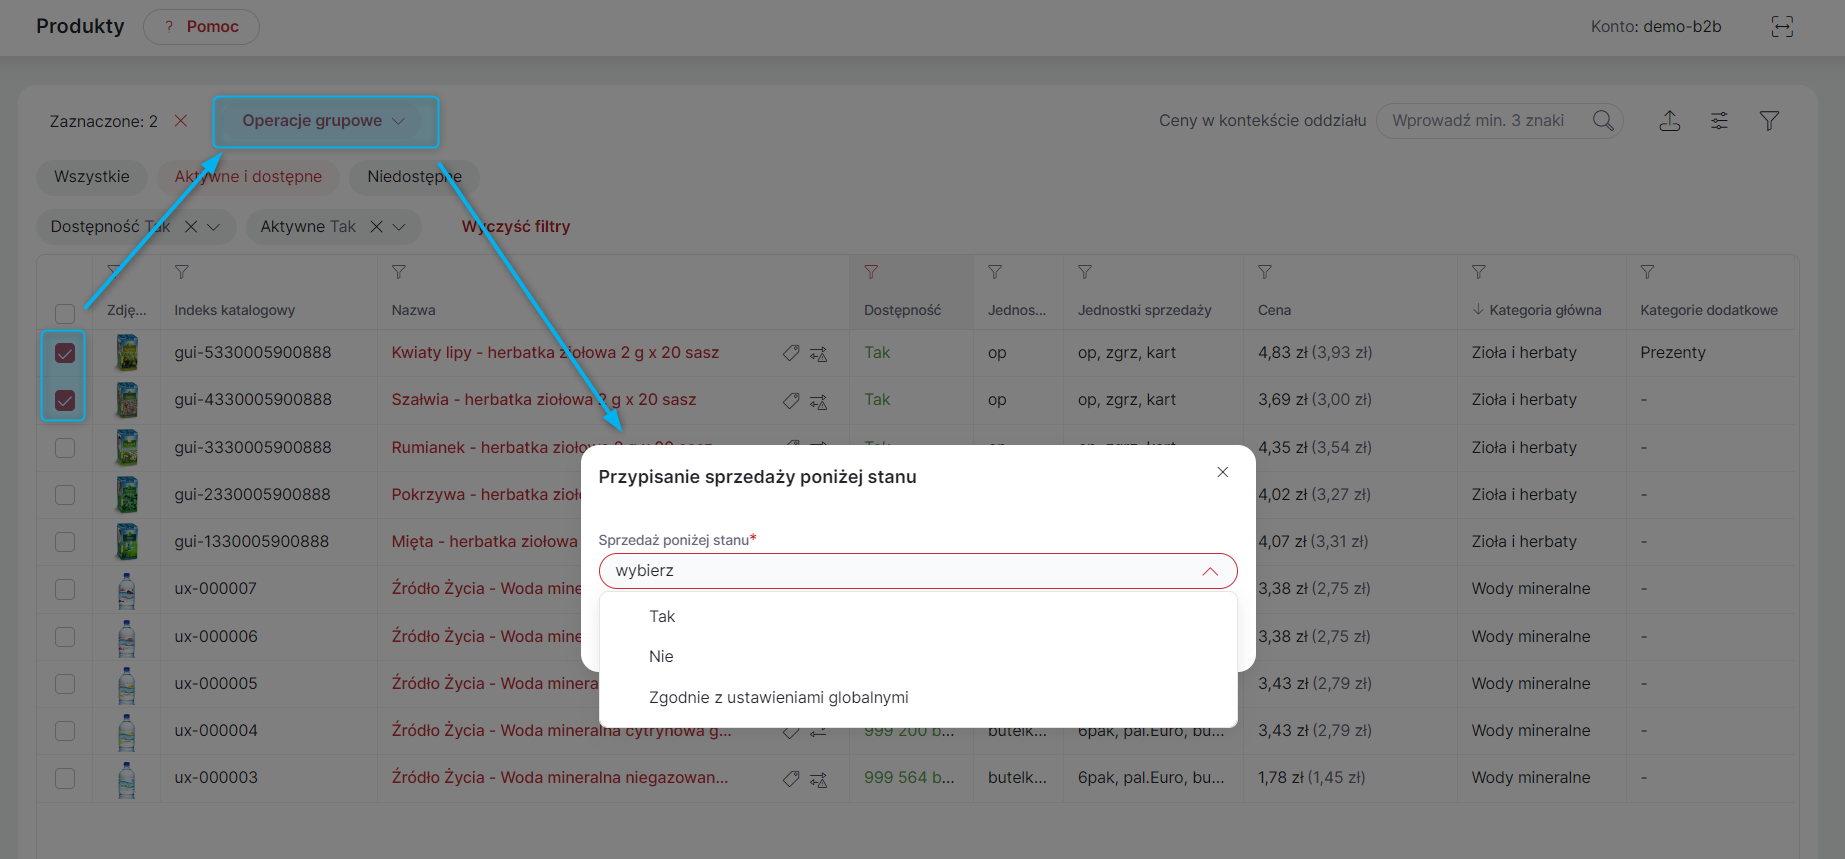Click price tag icon for Kwiaty lipy

coord(791,353)
